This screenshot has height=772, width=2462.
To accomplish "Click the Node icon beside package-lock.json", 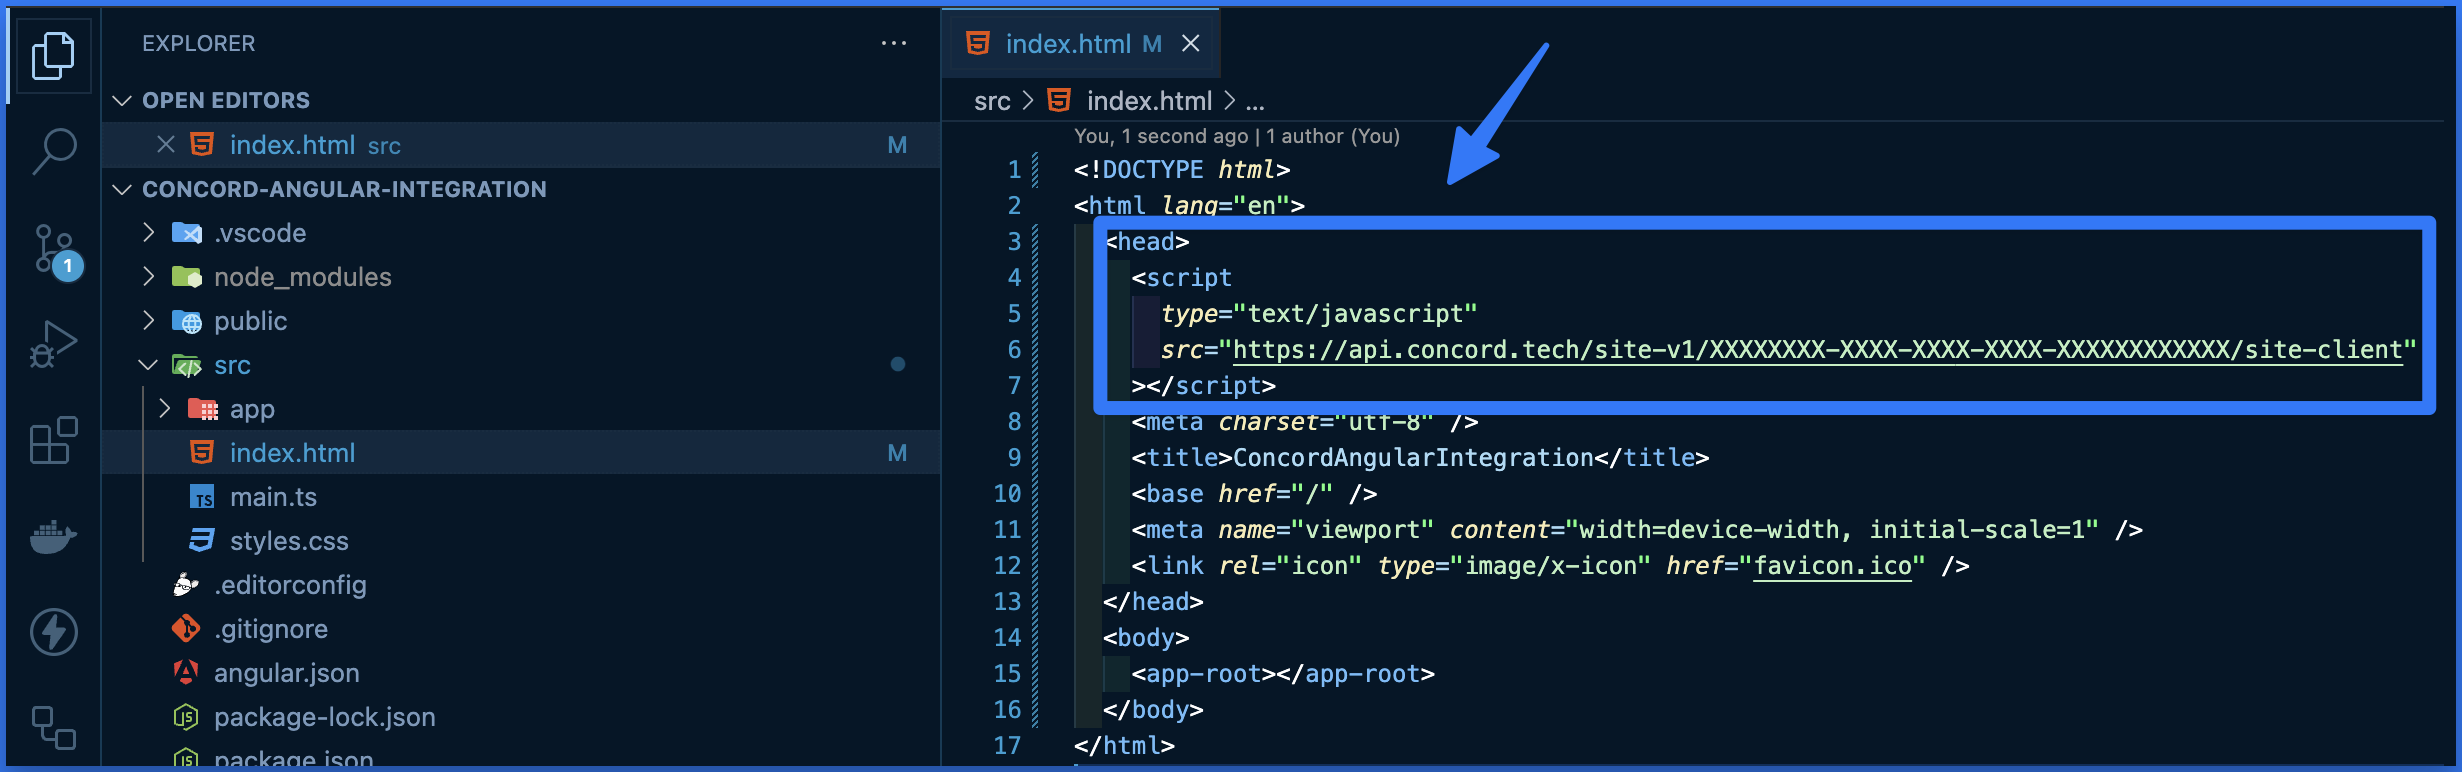I will coord(186,717).
